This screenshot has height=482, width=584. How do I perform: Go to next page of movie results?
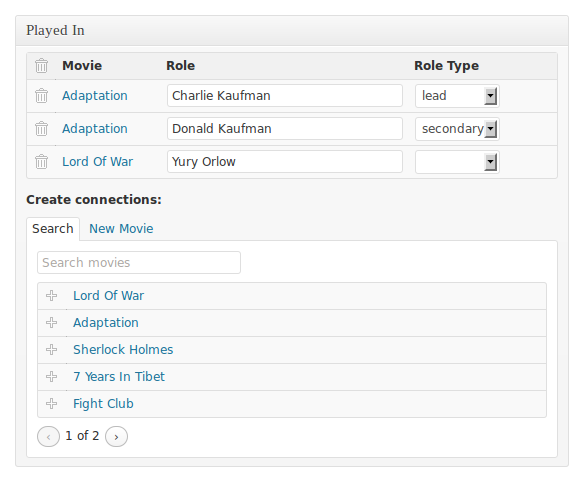pos(116,436)
